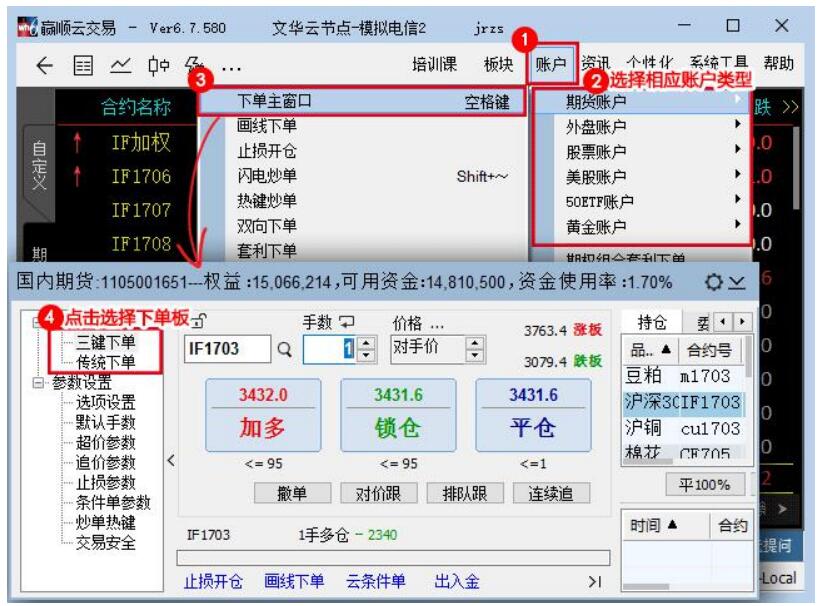
Task: Click the jump-to-end icon beside 出入金
Action: click(x=594, y=581)
